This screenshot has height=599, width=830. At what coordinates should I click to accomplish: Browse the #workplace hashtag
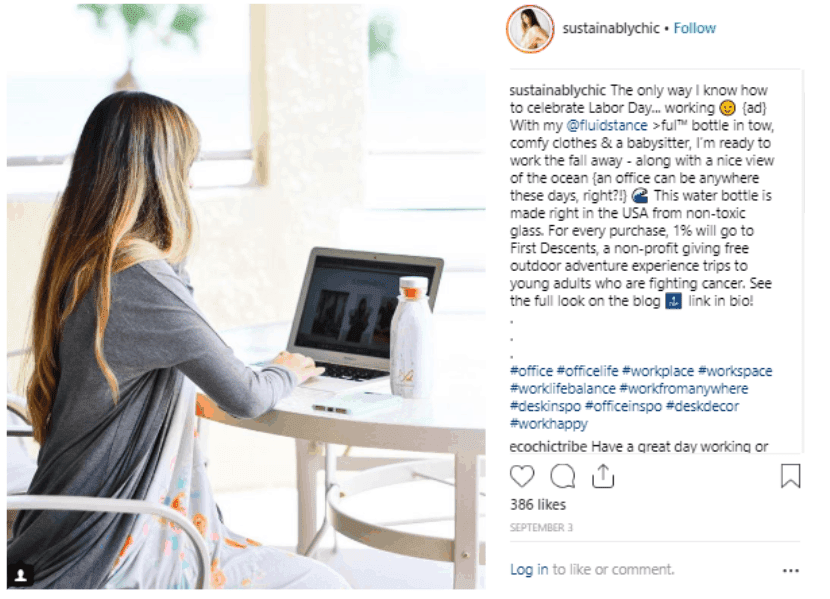pyautogui.click(x=657, y=371)
